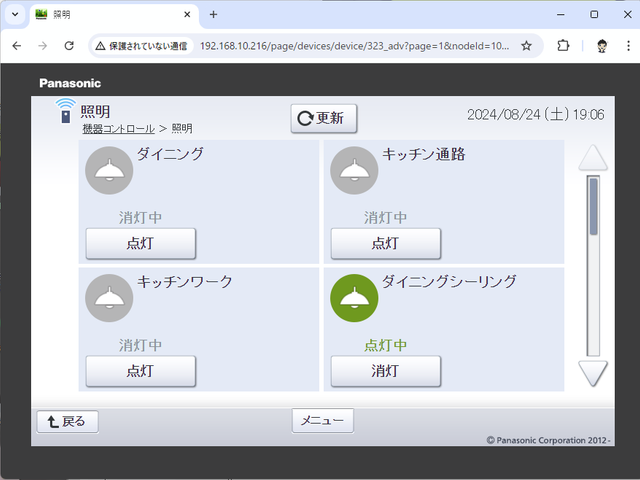The height and width of the screenshot is (480, 640).
Task: Reload the page with browser refresh icon
Action: tap(69, 46)
